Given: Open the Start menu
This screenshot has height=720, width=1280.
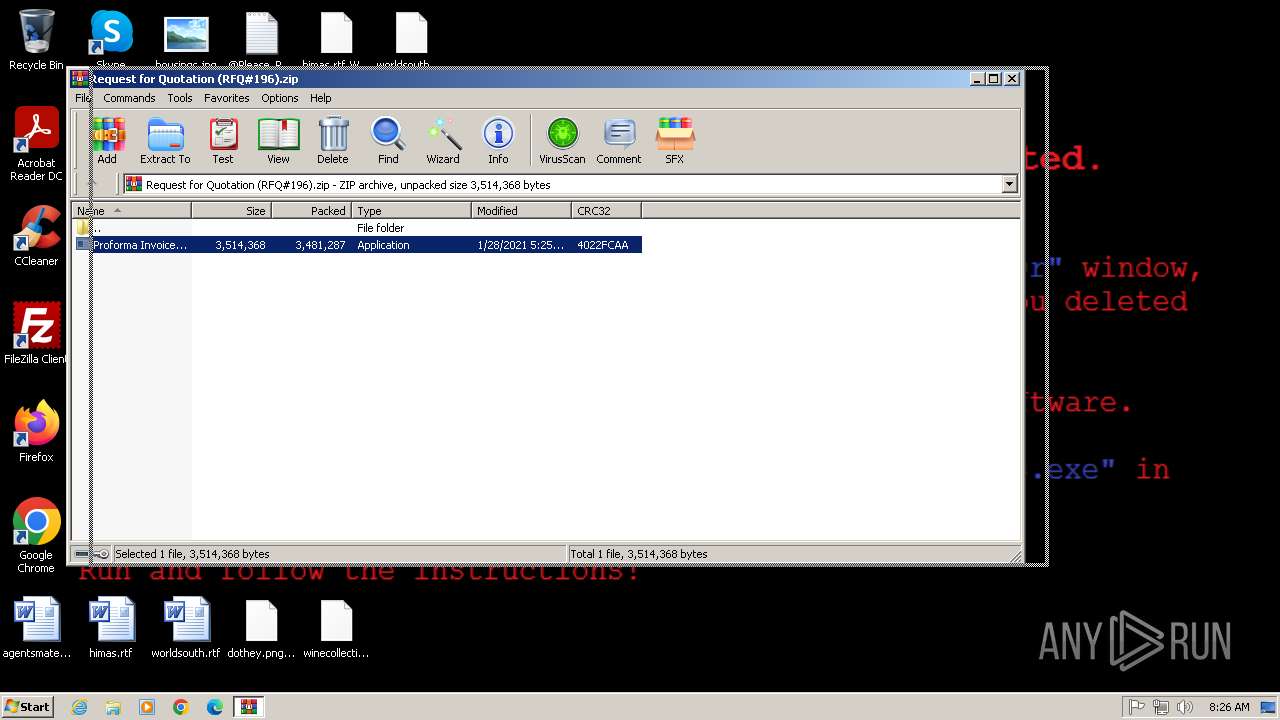Looking at the screenshot, I should tap(27, 707).
